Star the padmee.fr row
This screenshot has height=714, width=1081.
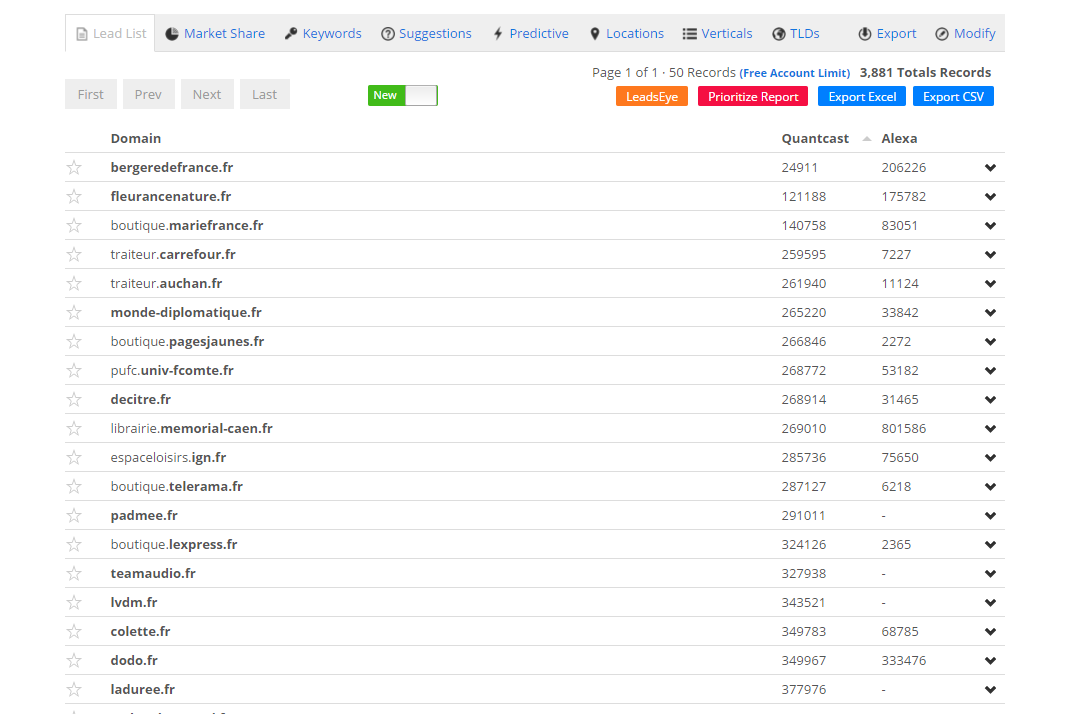pyautogui.click(x=74, y=515)
